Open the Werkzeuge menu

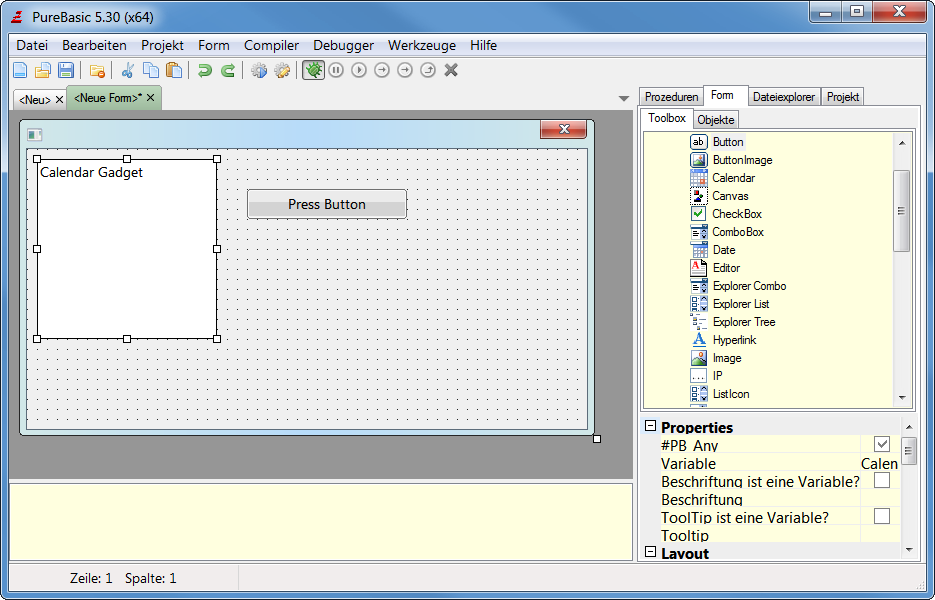[x=422, y=45]
